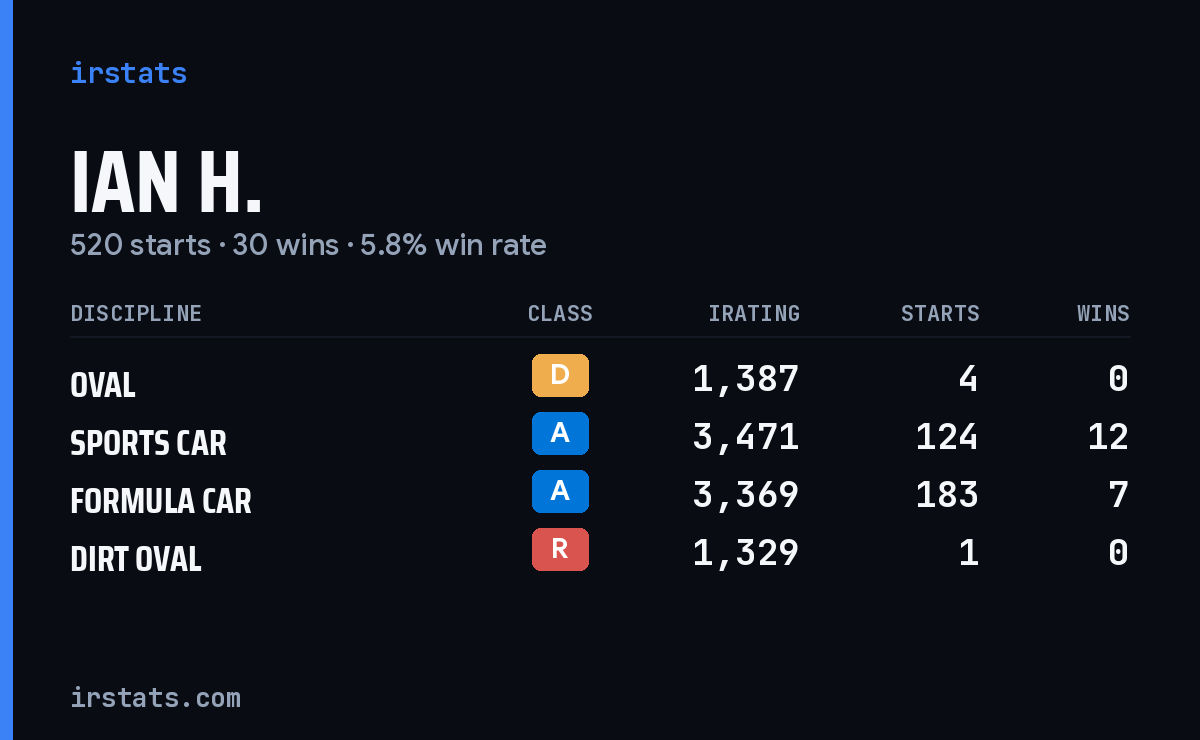Sort by the IRATING column header
Viewport: 1200px width, 740px height.
point(754,314)
